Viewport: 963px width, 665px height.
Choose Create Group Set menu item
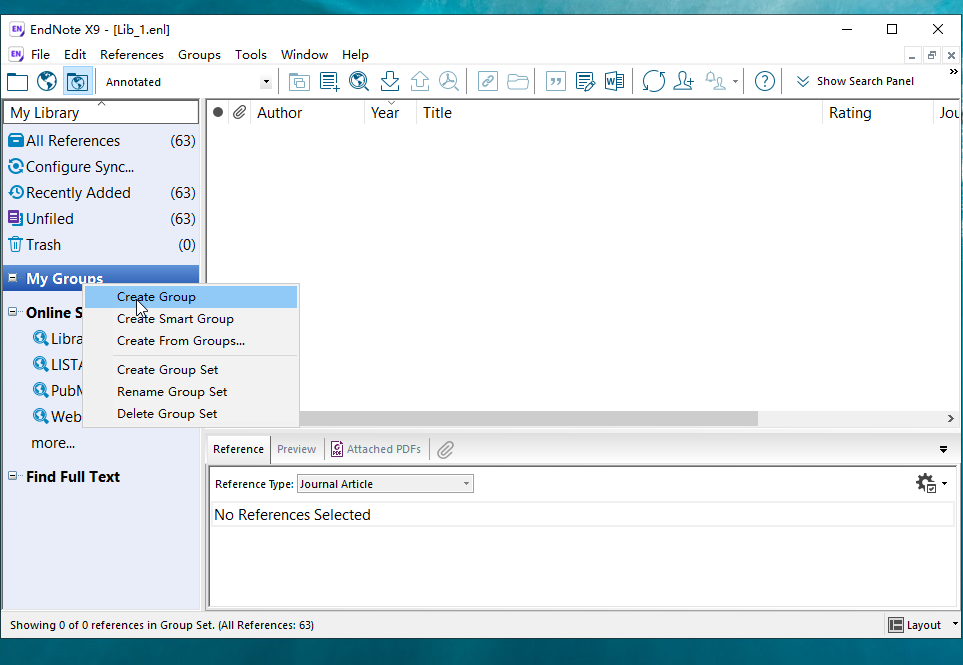point(191,370)
